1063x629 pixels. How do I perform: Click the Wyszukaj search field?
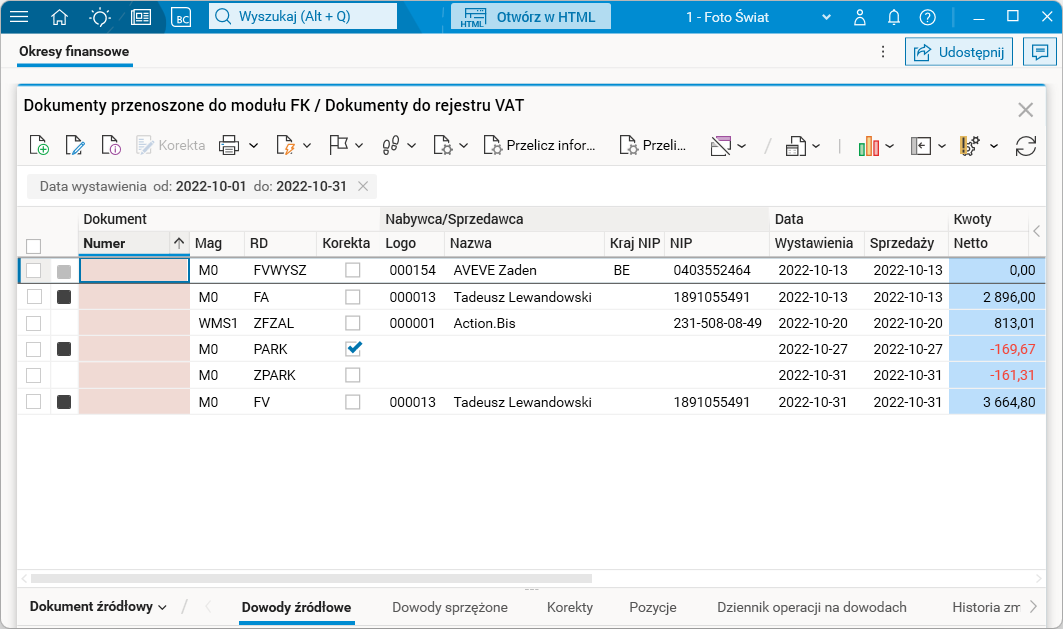(x=303, y=17)
